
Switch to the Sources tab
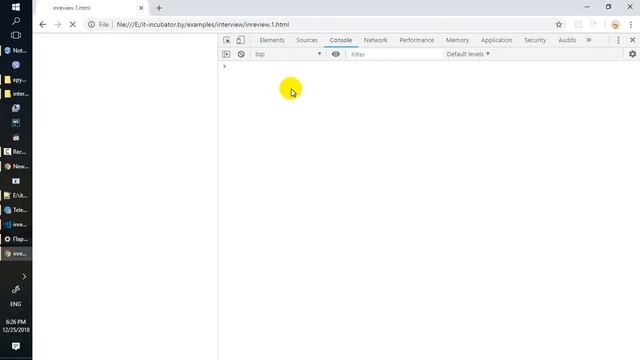[307, 40]
